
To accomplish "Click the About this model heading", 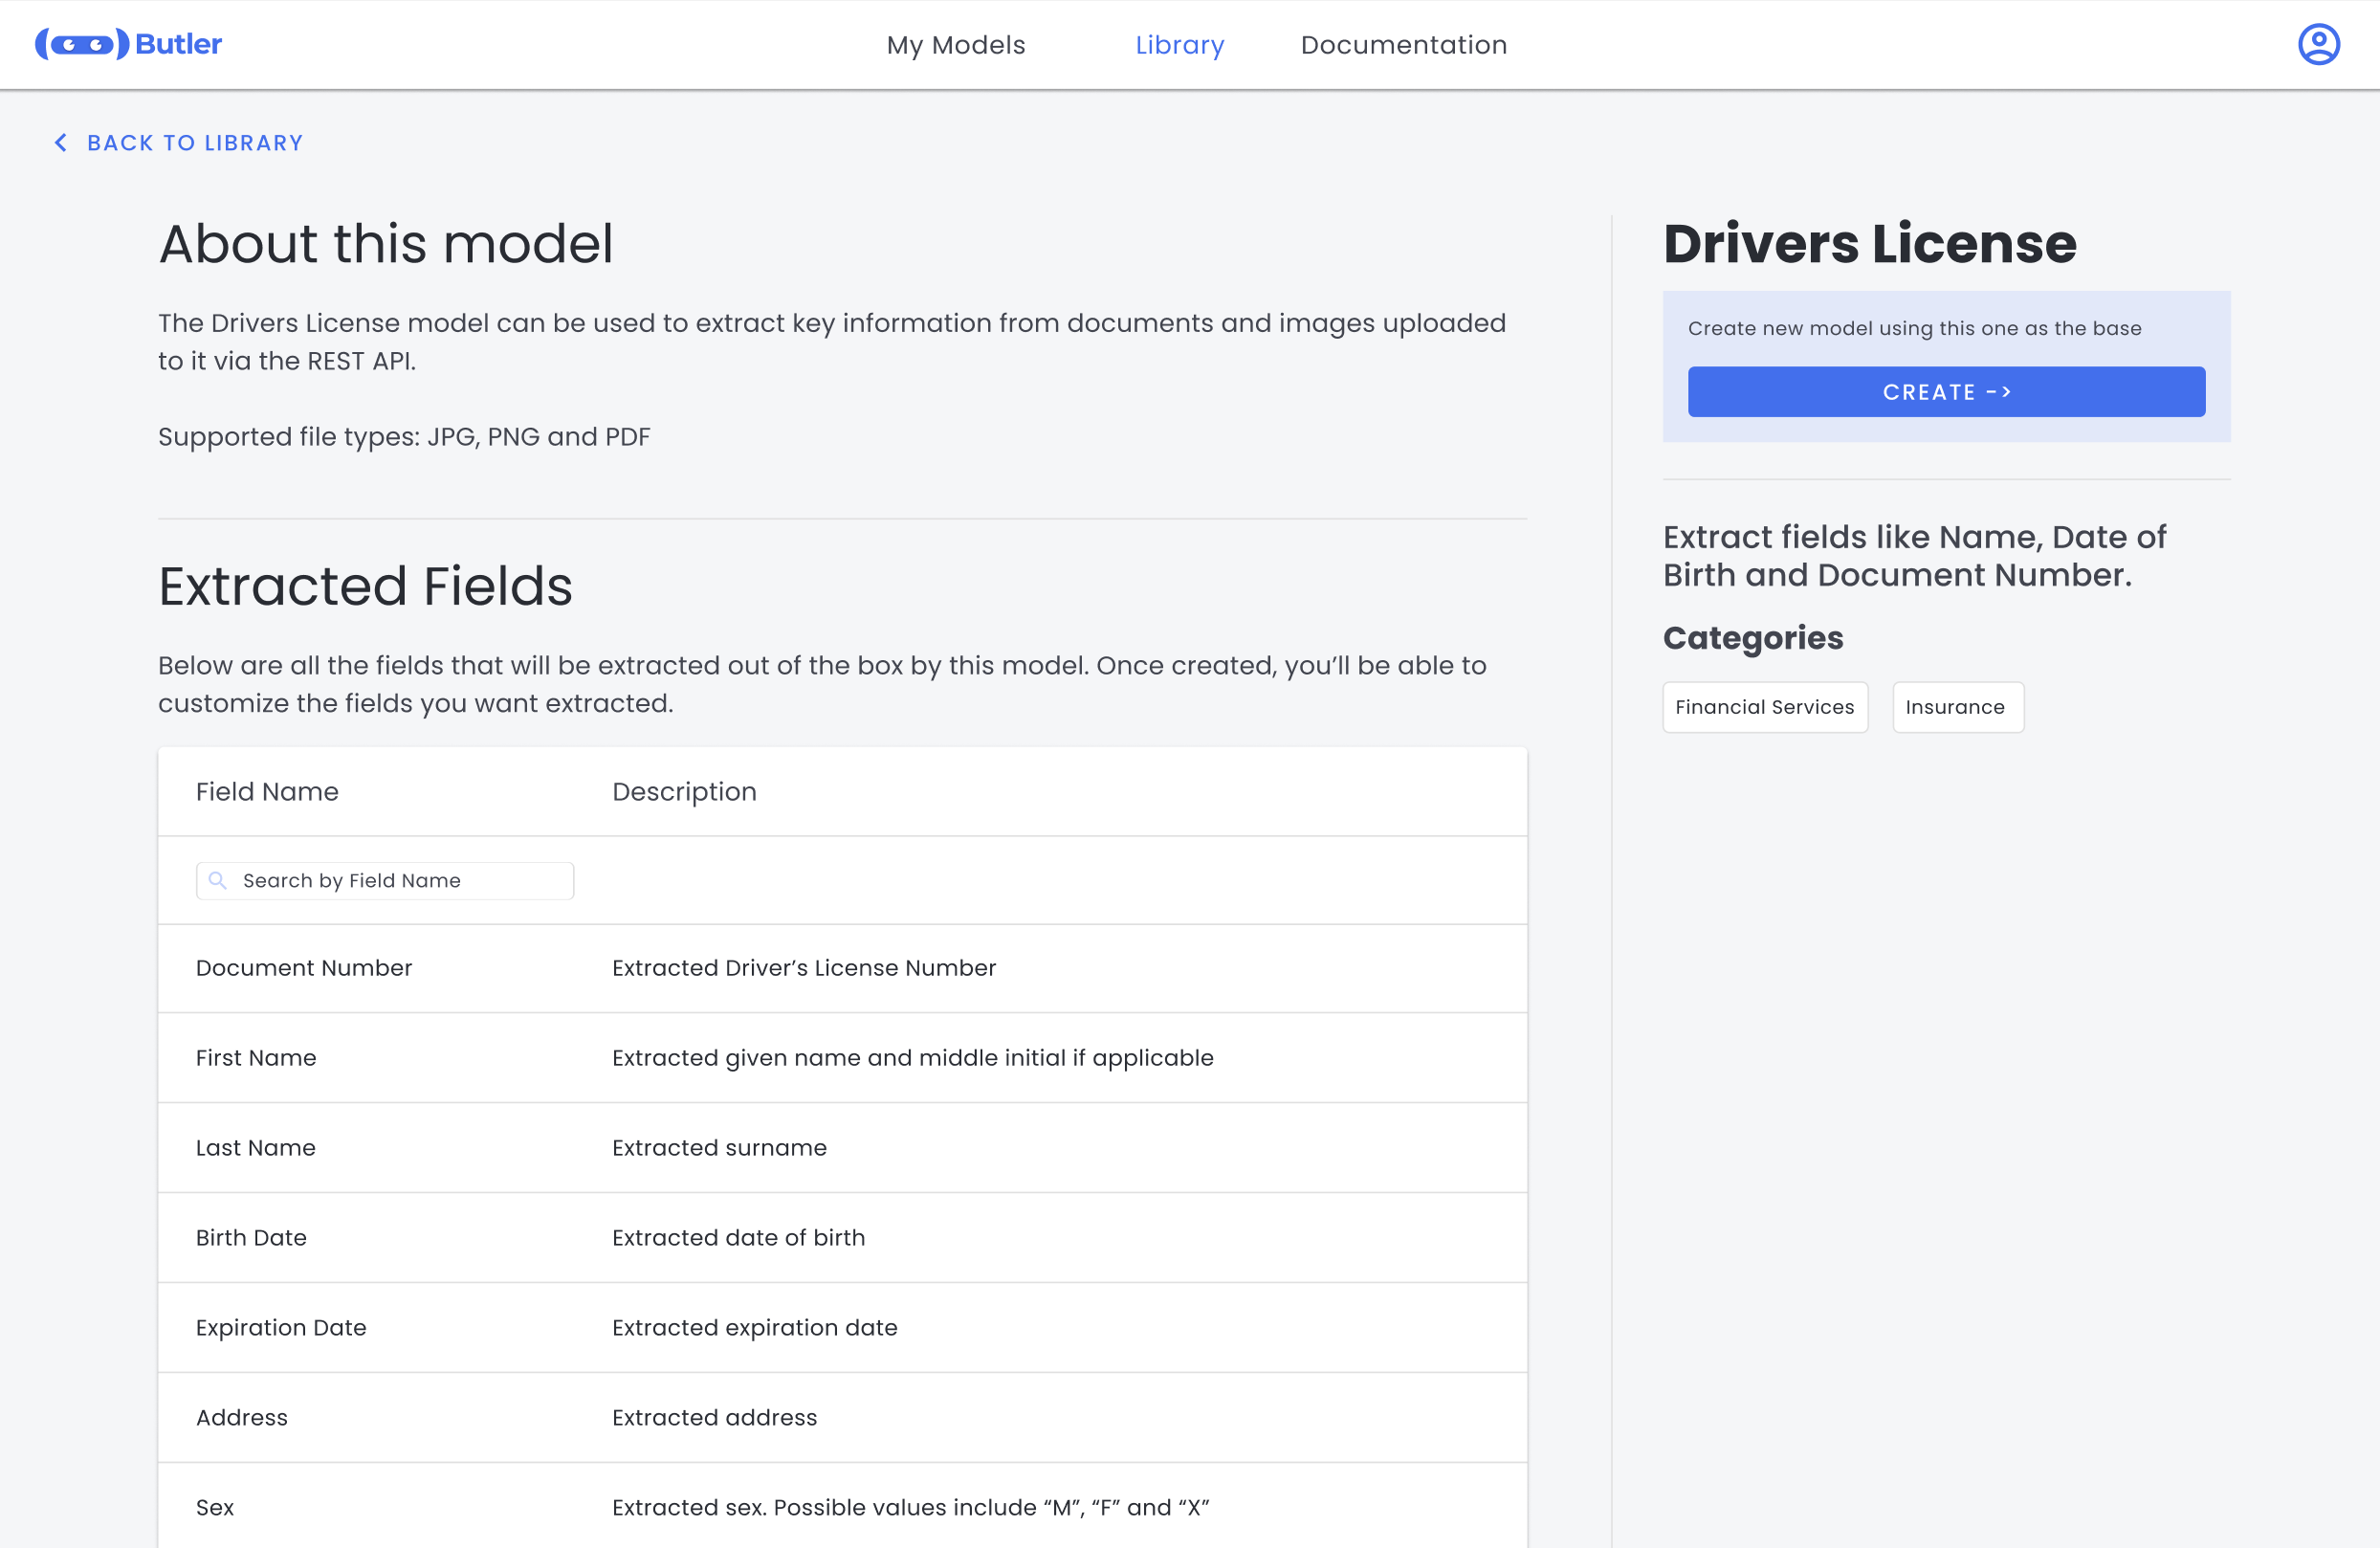I will pos(386,244).
